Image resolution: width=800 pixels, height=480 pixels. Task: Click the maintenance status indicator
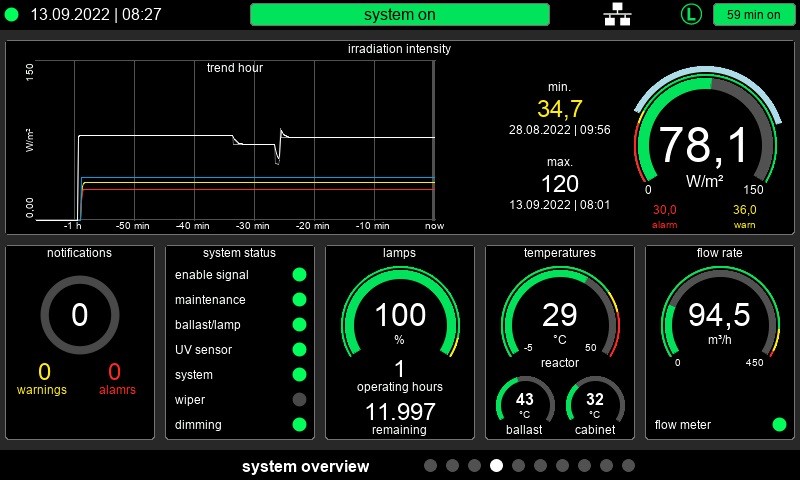tap(299, 299)
